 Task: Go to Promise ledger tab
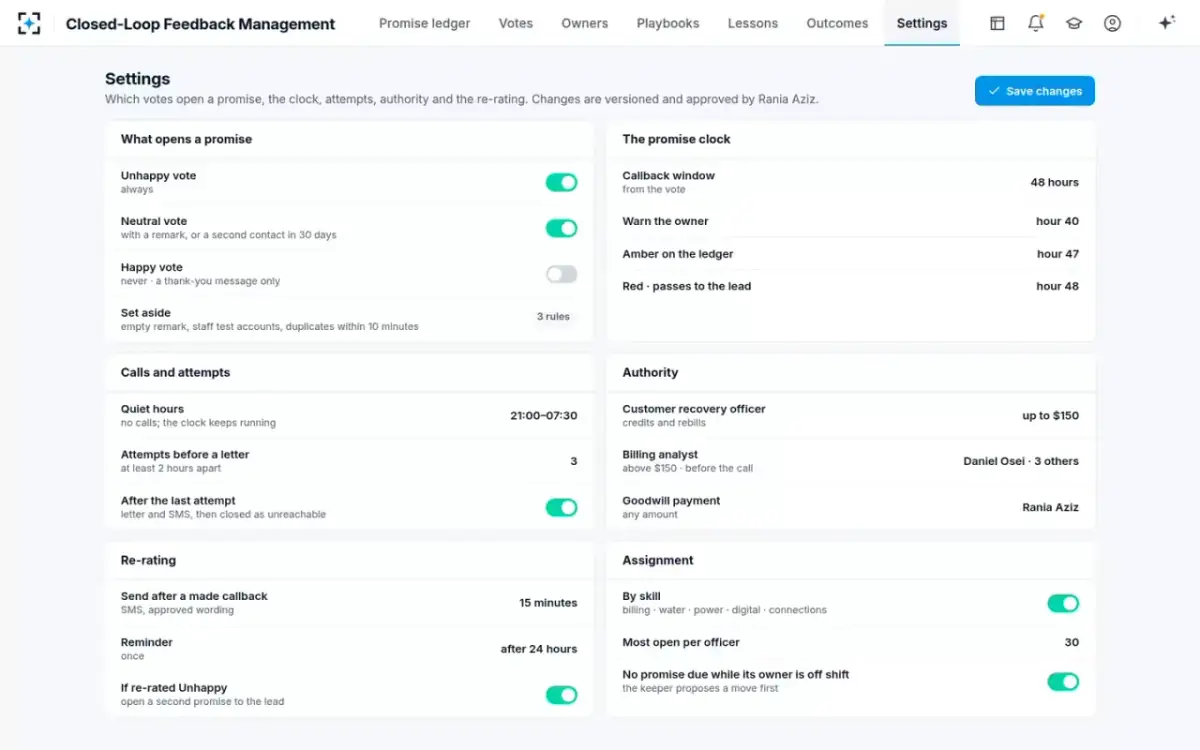424,23
